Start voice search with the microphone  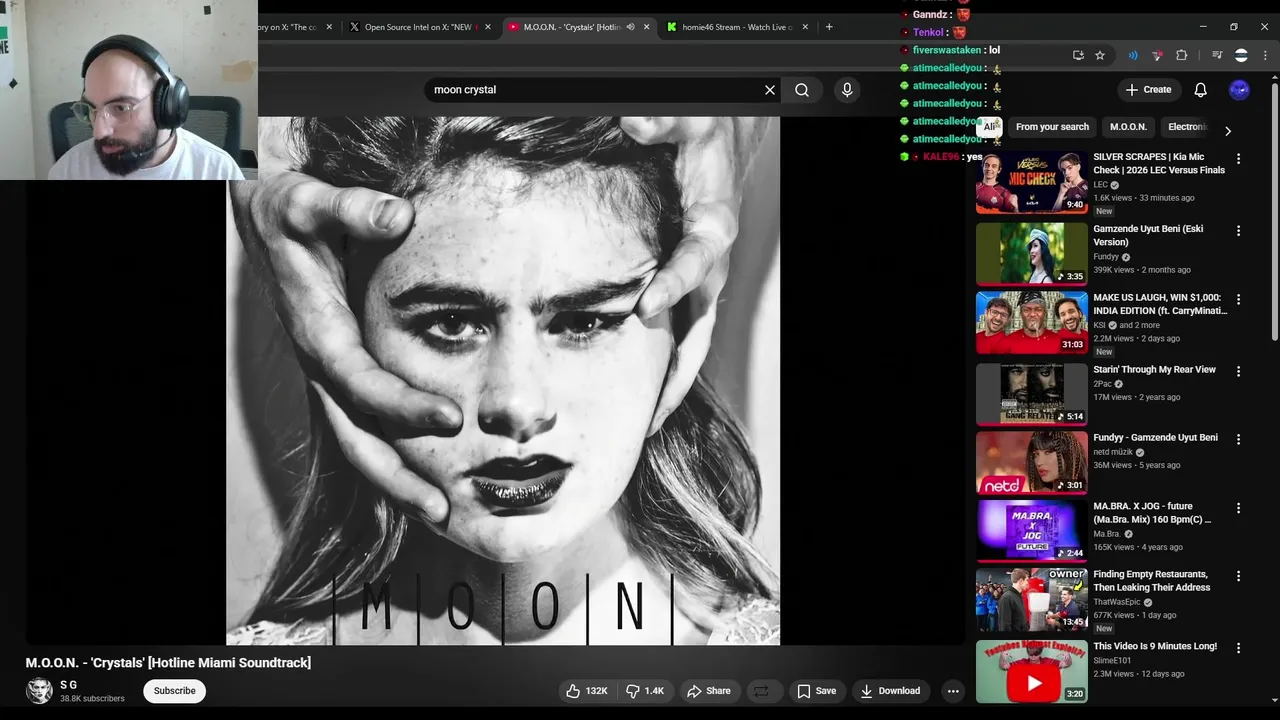[x=847, y=90]
